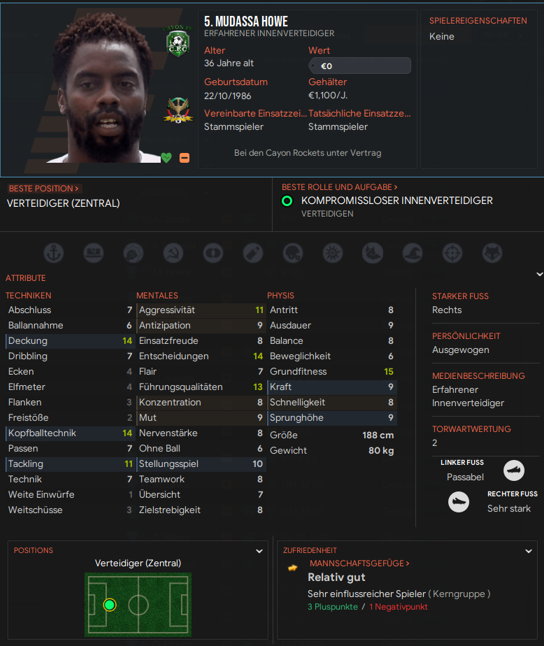
Task: Open the Beste Position link
Action: pos(43,189)
